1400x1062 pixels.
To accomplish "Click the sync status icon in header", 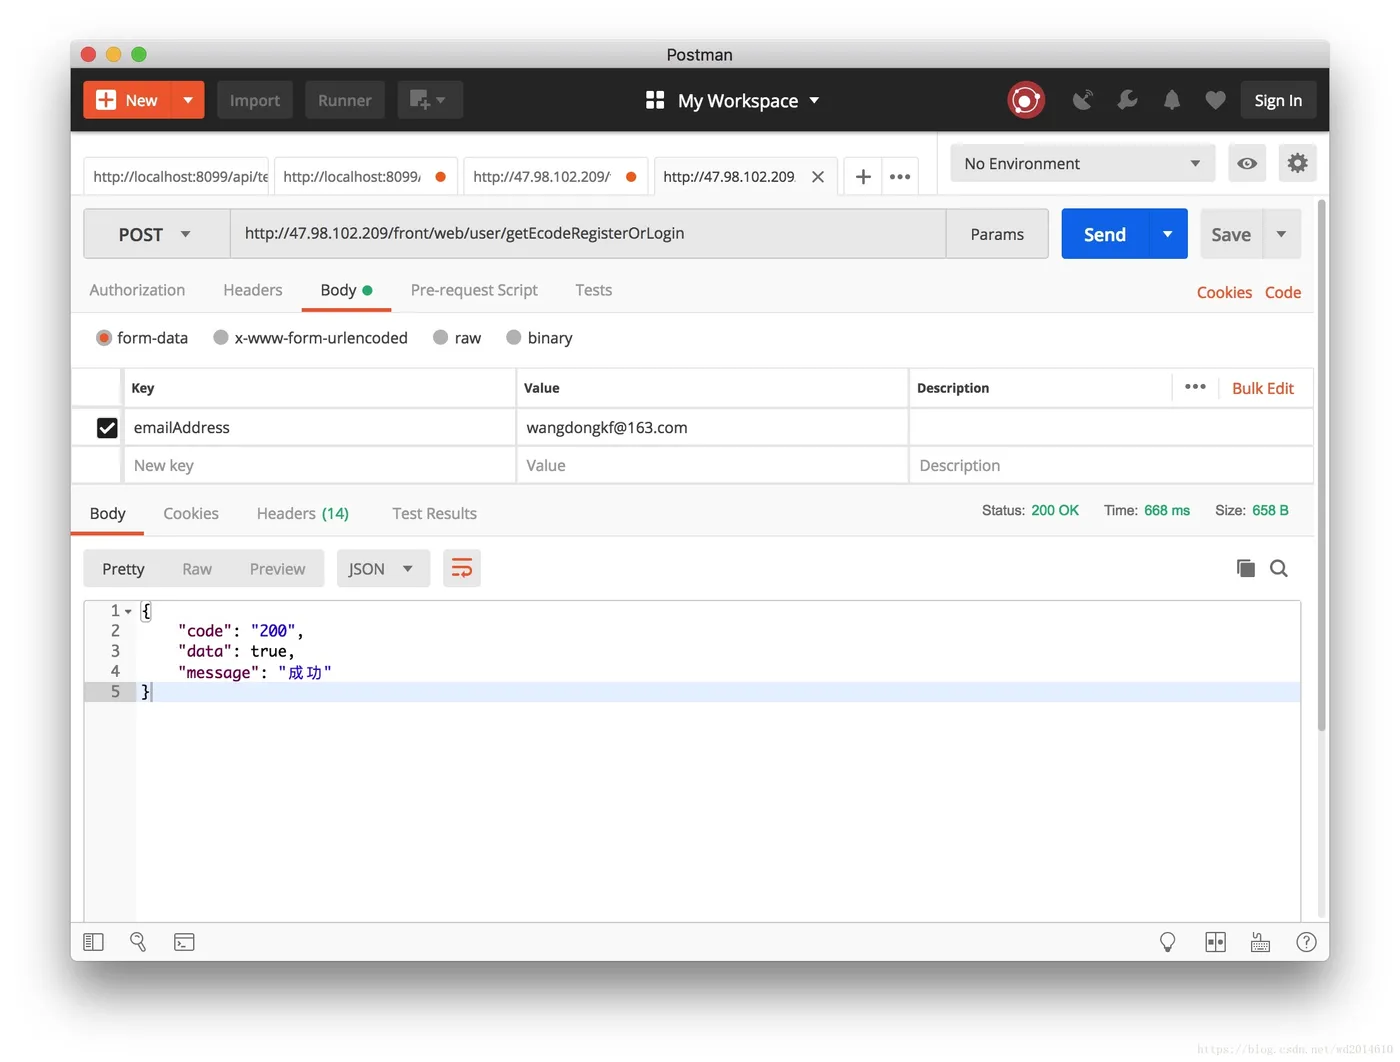I will pyautogui.click(x=1026, y=100).
